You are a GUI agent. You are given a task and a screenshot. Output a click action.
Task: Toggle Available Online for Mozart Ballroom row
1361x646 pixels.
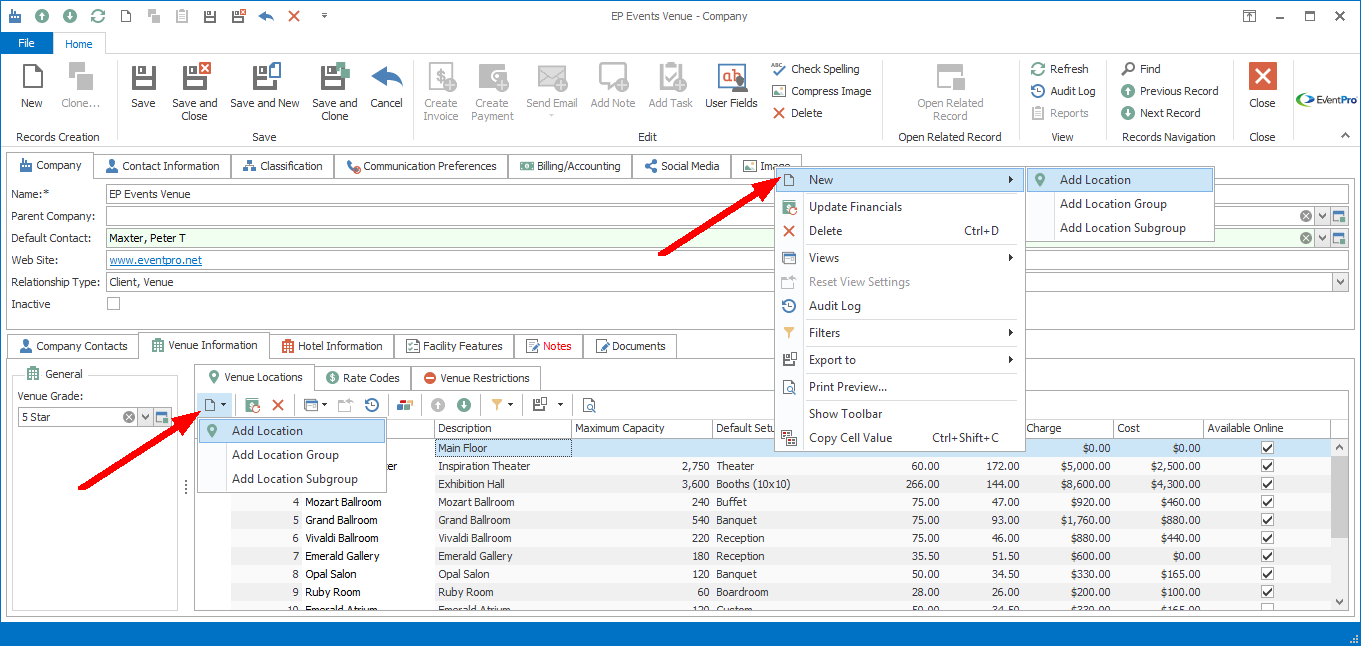click(x=1267, y=502)
